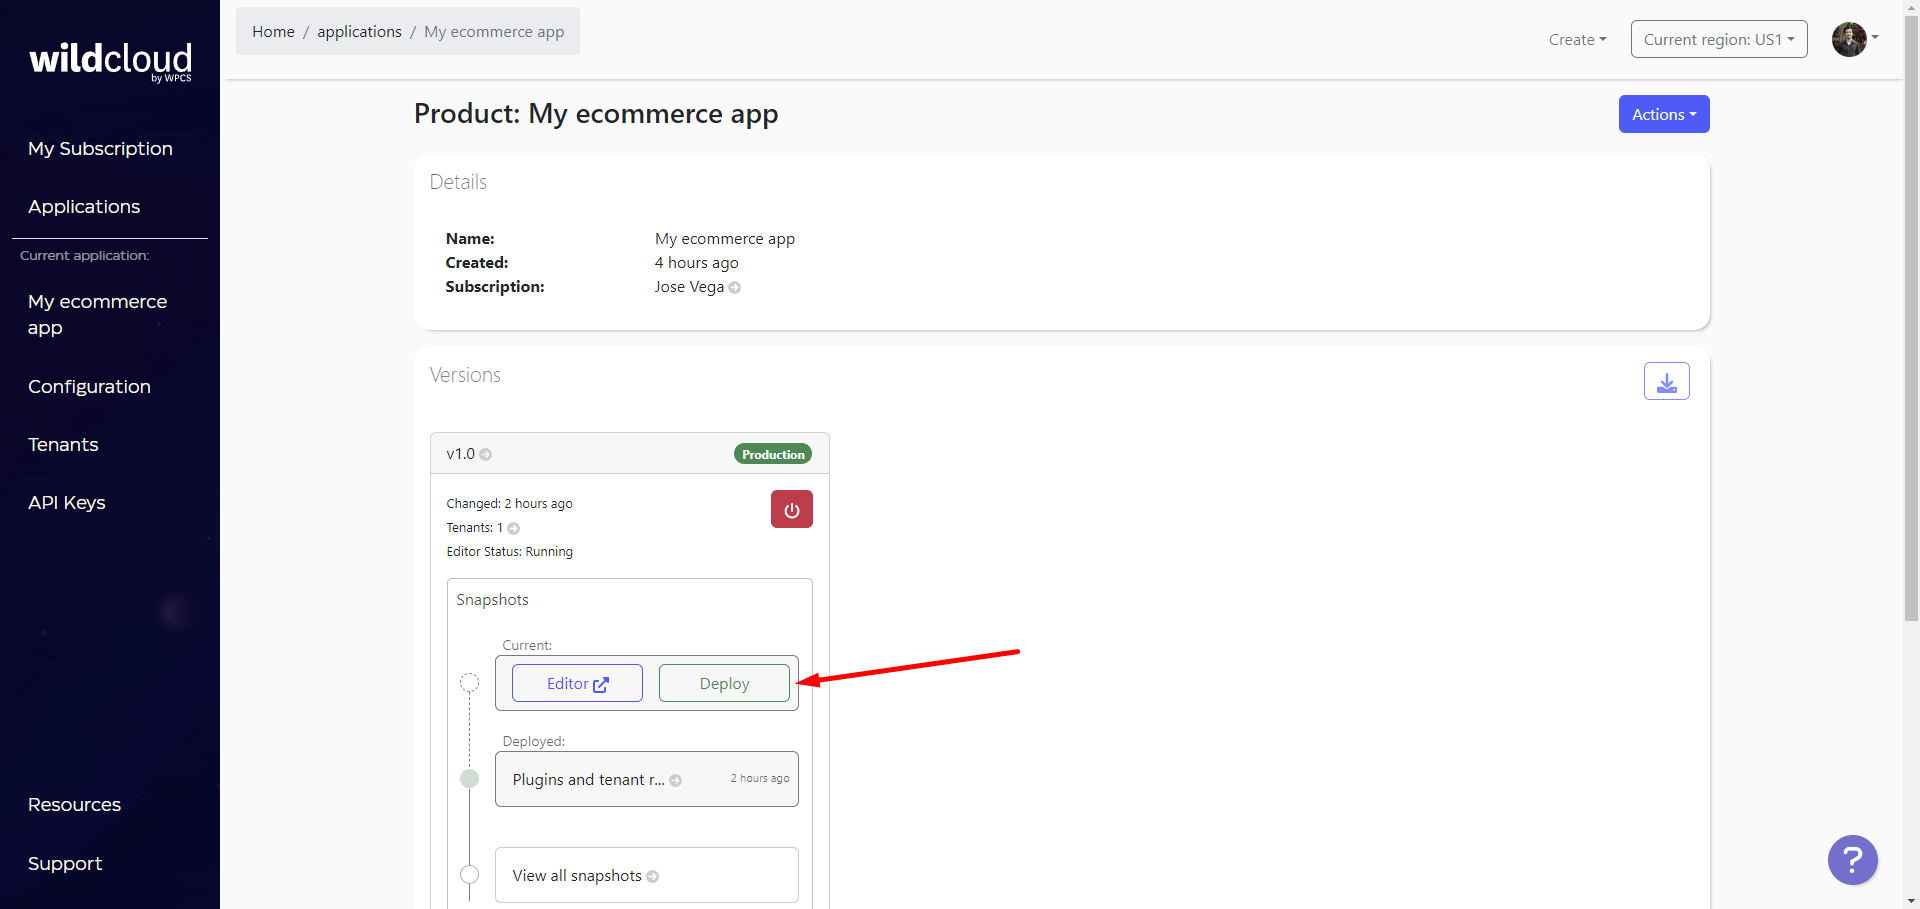Go to the Tenants section

tap(63, 444)
